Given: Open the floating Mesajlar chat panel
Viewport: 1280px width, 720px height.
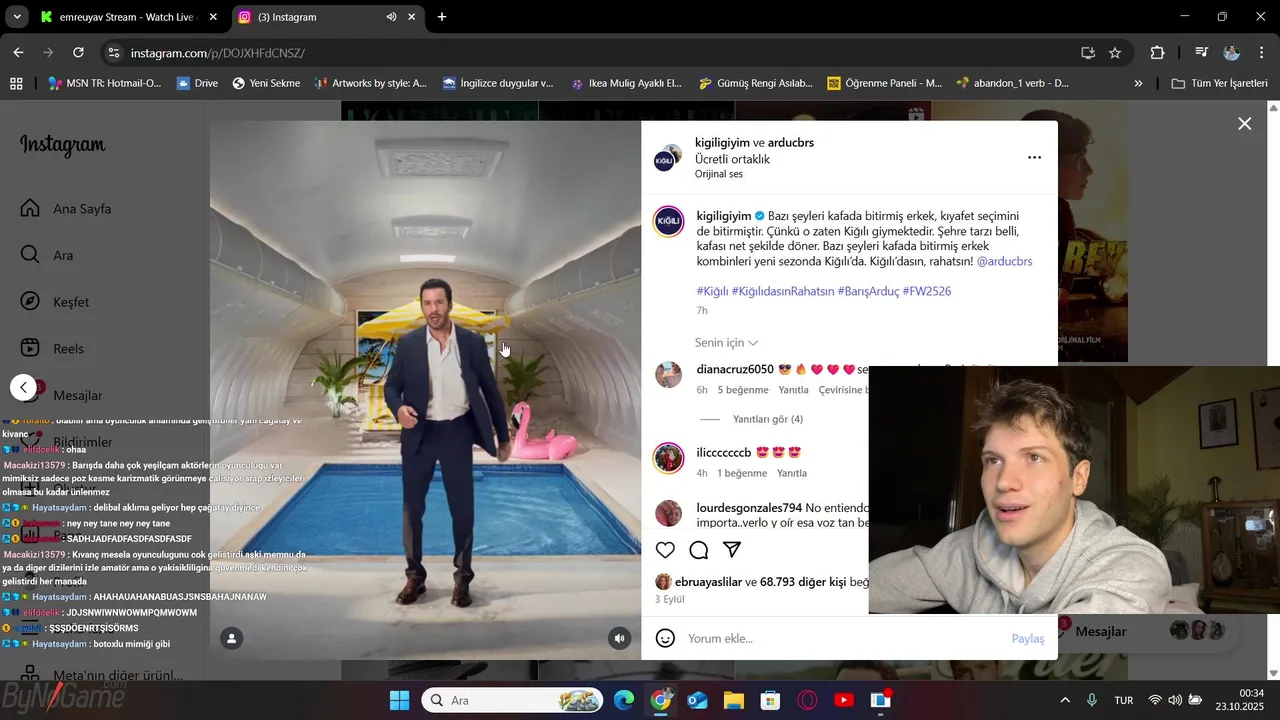Looking at the screenshot, I should click(x=1145, y=631).
